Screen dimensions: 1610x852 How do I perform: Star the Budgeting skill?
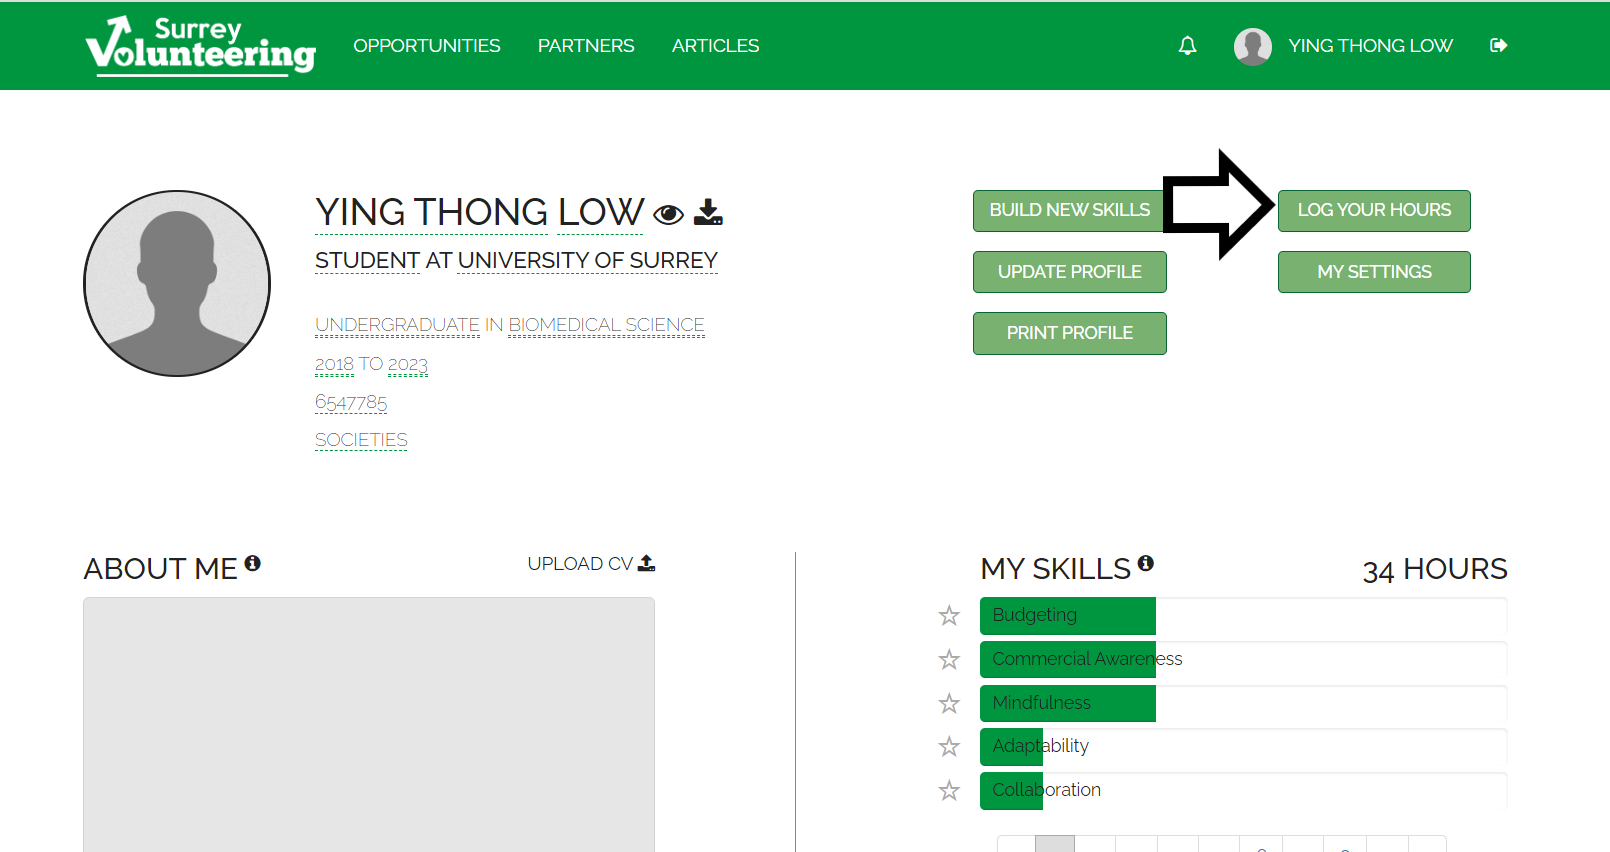pyautogui.click(x=949, y=616)
